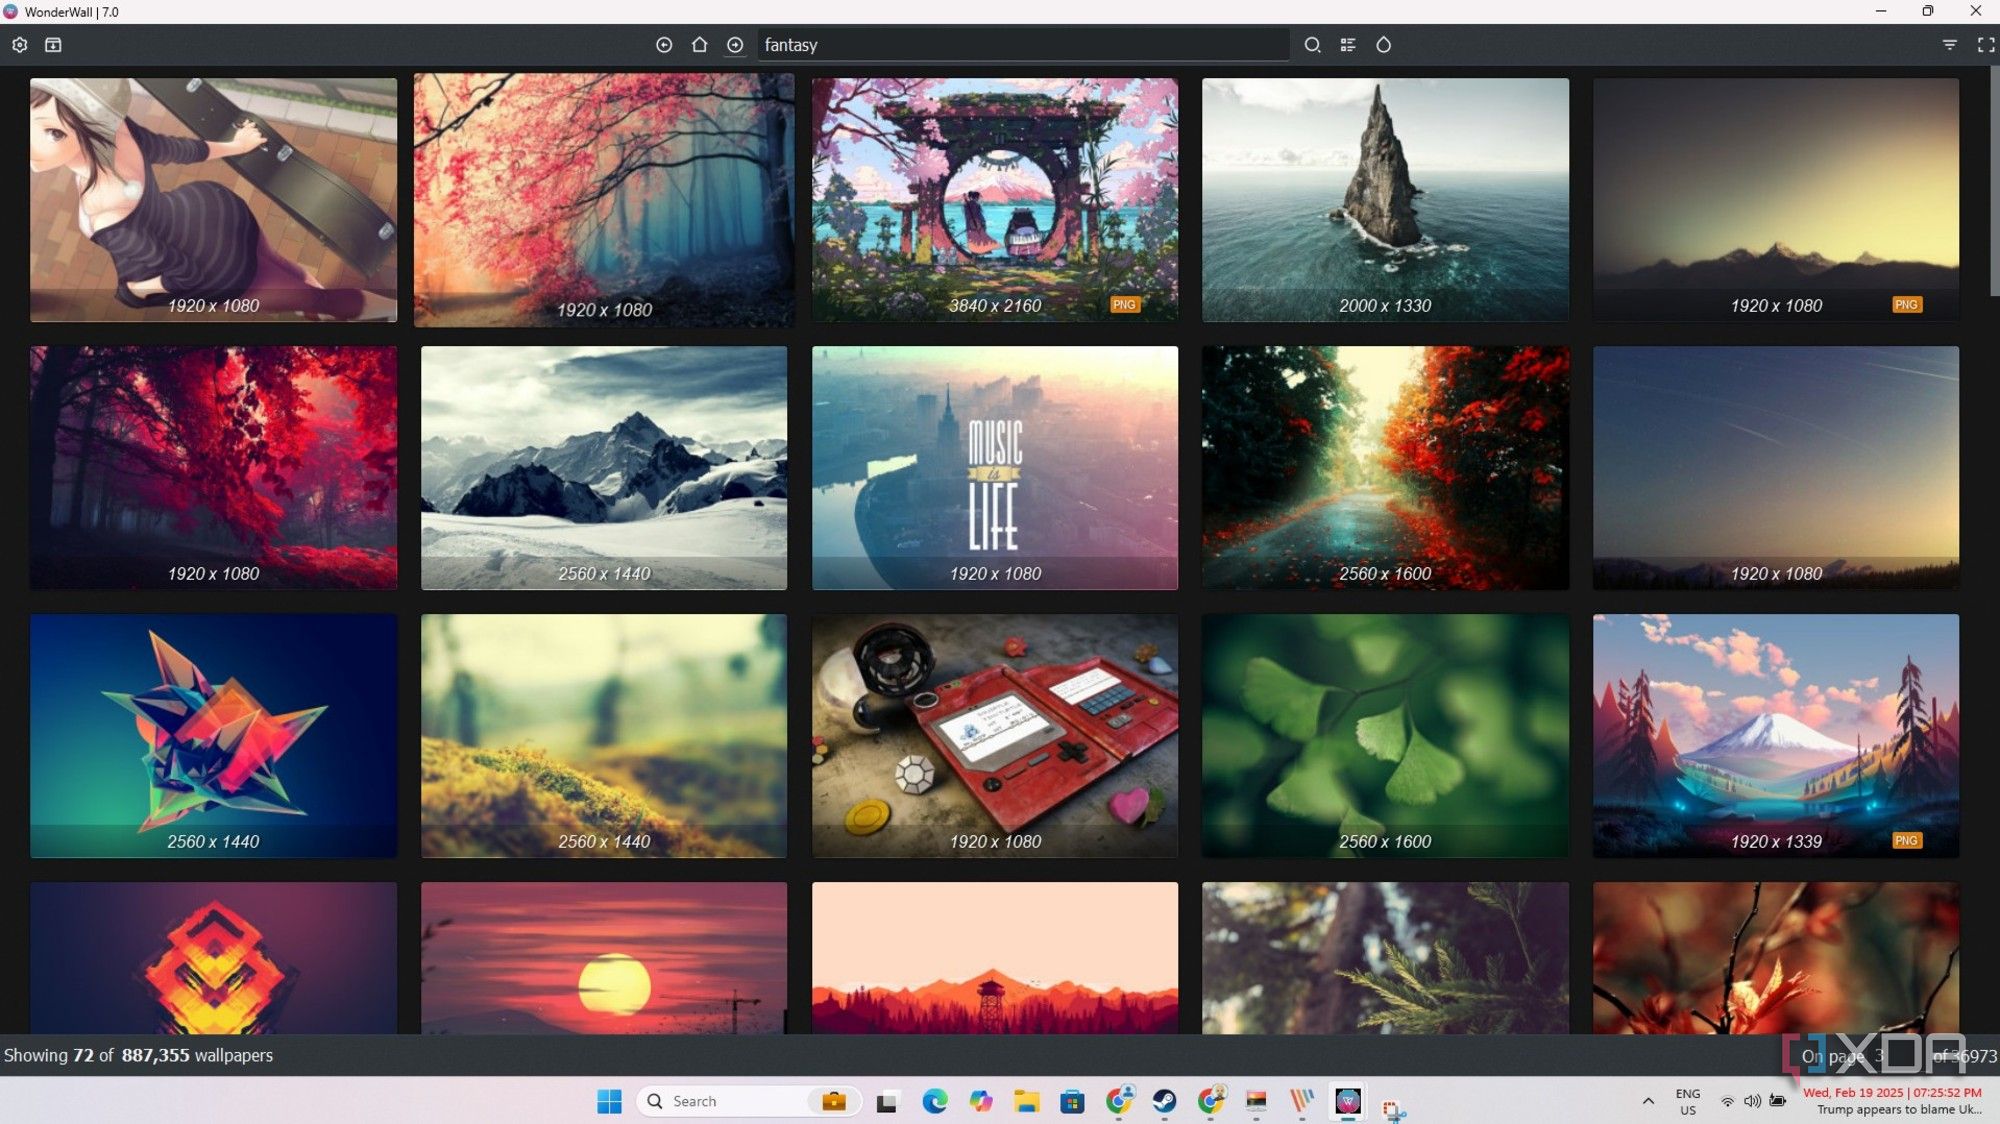Image resolution: width=2000 pixels, height=1124 pixels.
Task: Open WonderWall settings with the gear icon
Action: tap(19, 44)
